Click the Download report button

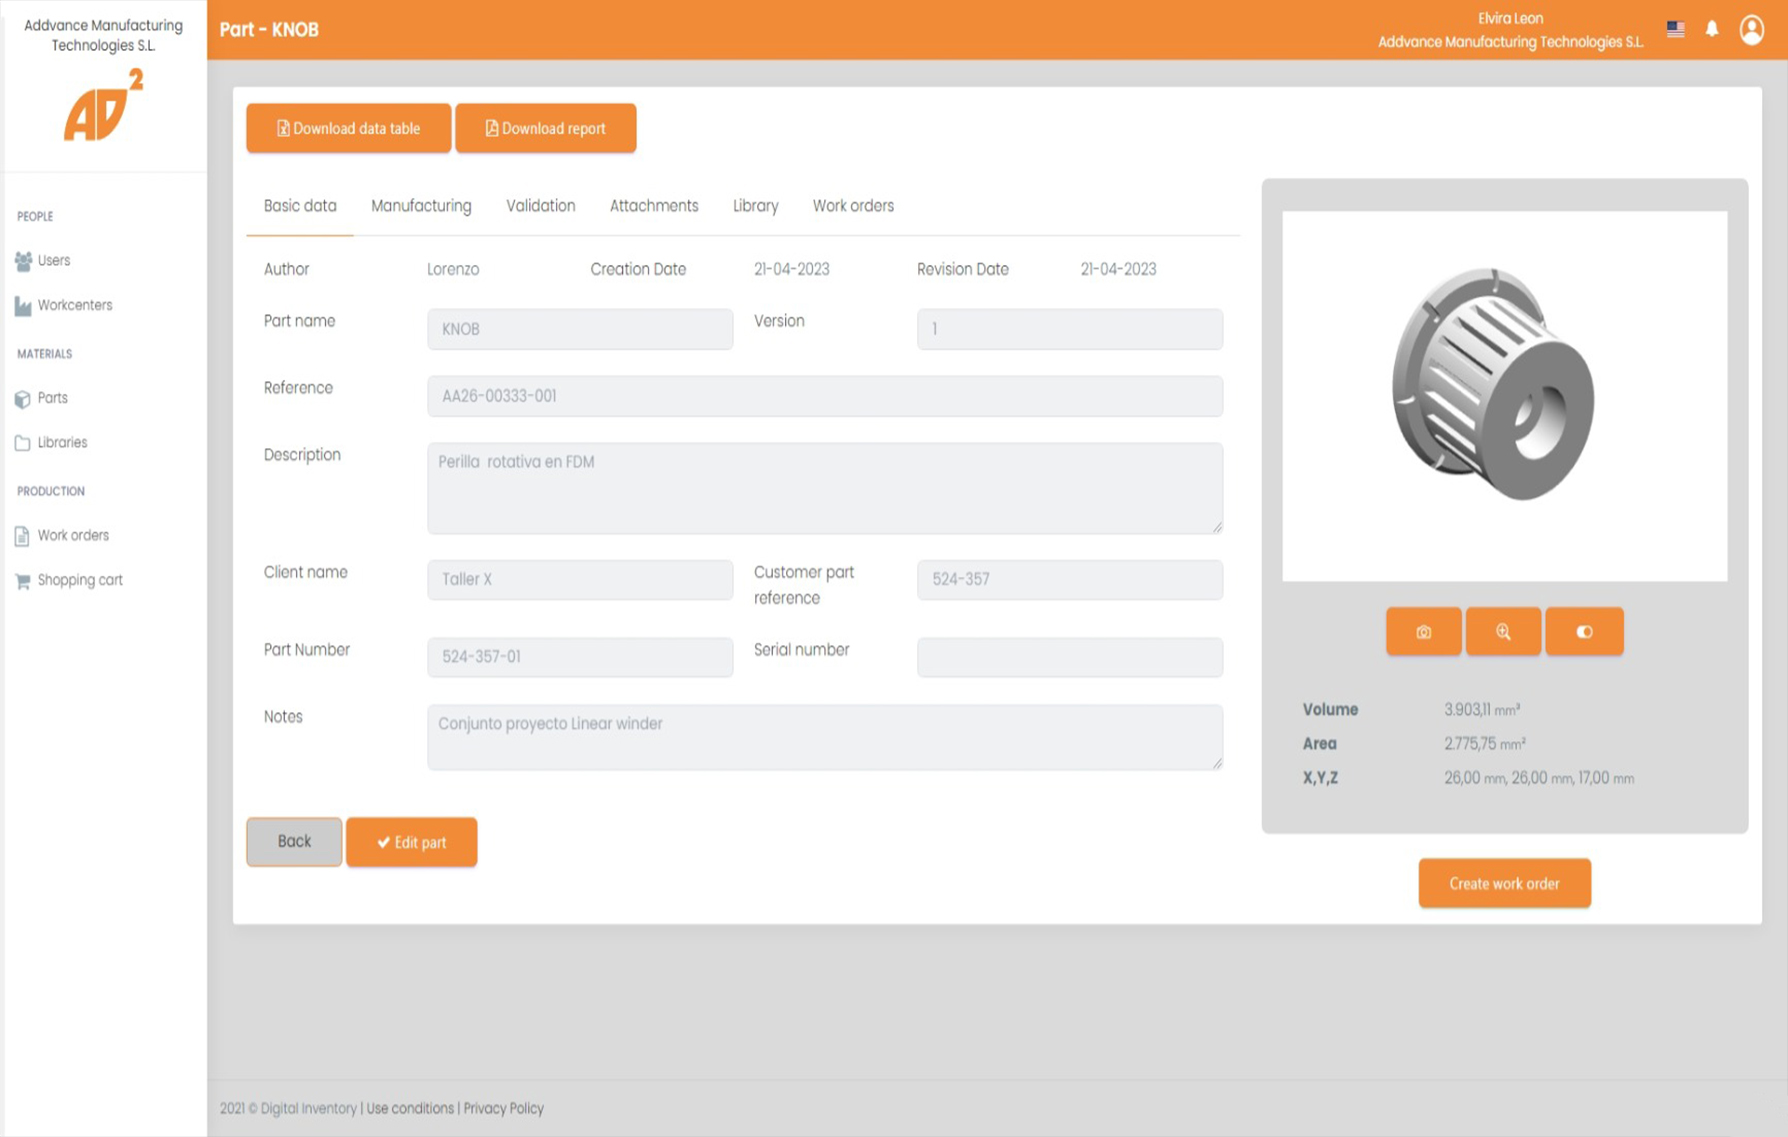point(545,128)
